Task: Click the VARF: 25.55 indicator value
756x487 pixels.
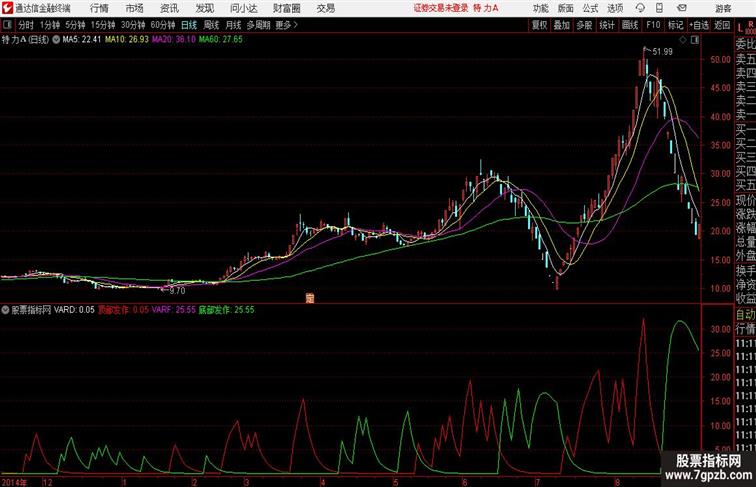Action: 174,310
